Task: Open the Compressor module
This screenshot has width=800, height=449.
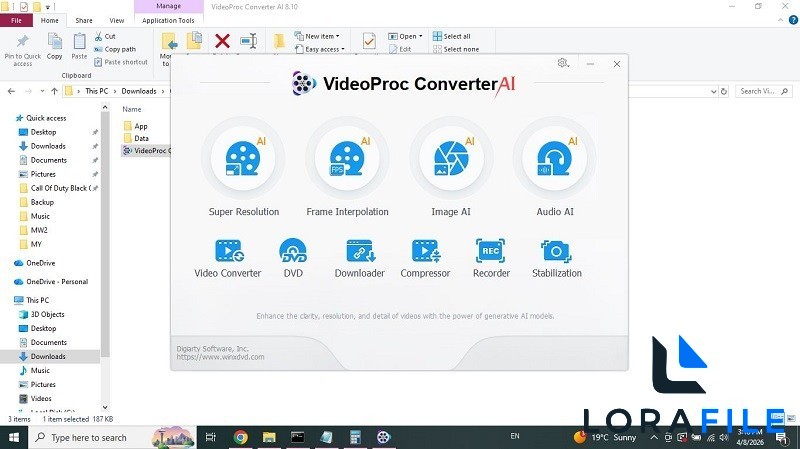Action: click(x=426, y=259)
